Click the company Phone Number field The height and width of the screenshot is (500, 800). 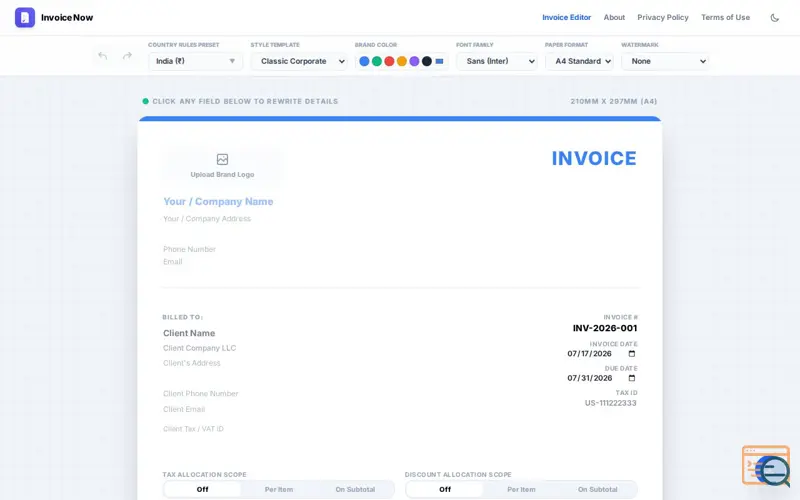(x=189, y=249)
